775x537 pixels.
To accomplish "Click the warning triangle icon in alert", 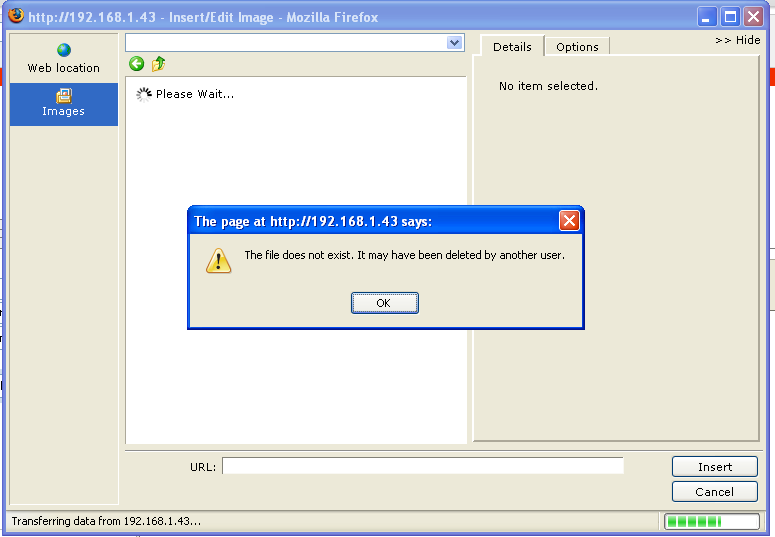I will (x=218, y=261).
